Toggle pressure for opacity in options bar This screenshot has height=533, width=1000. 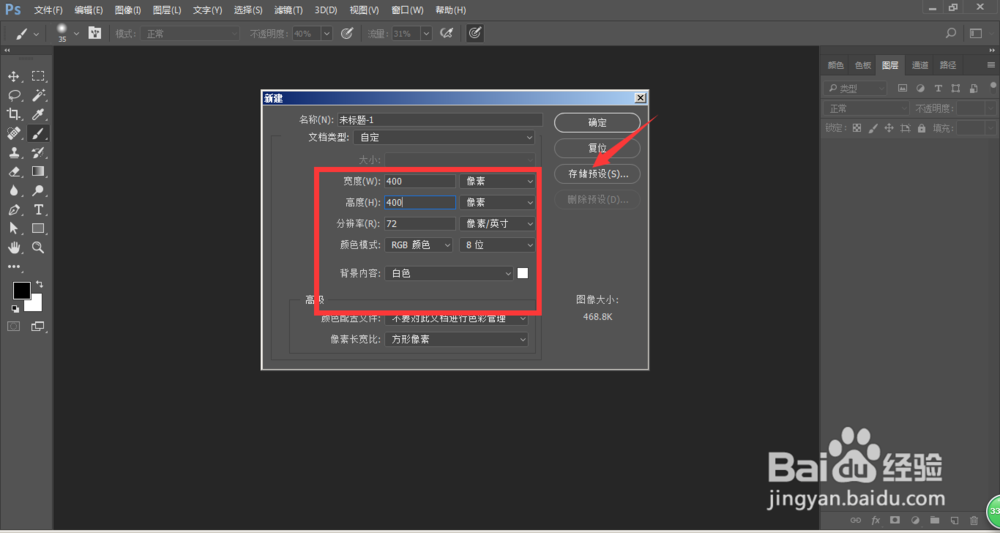[x=347, y=33]
